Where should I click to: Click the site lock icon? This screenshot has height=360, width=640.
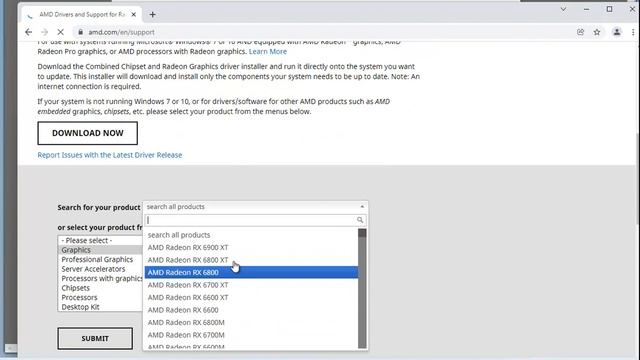(80, 32)
